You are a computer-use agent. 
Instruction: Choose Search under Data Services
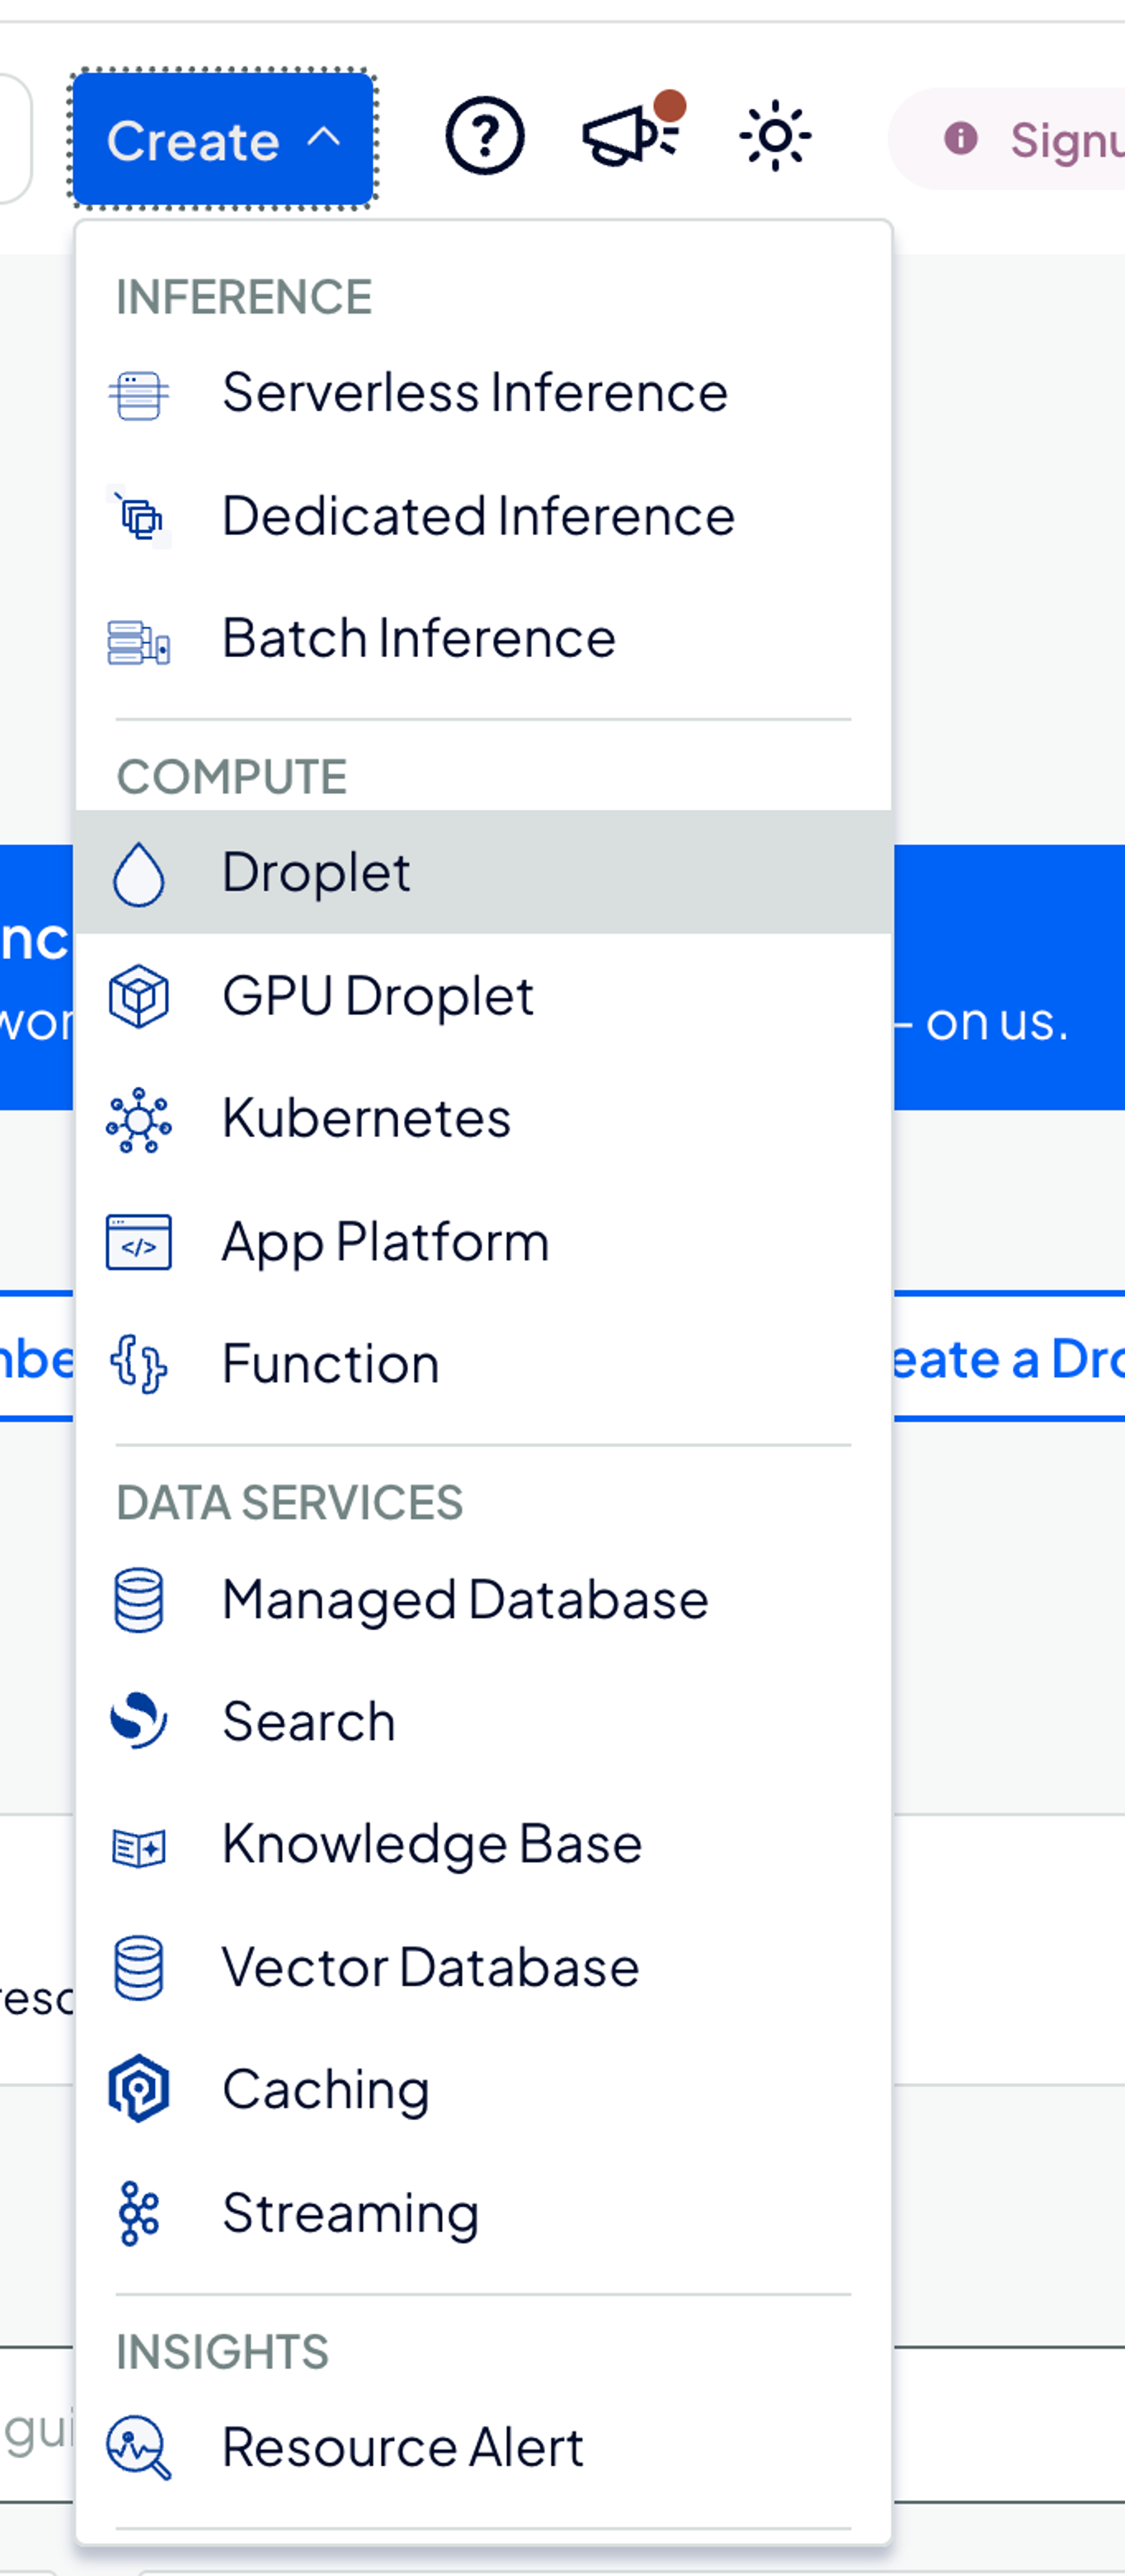(483, 1721)
